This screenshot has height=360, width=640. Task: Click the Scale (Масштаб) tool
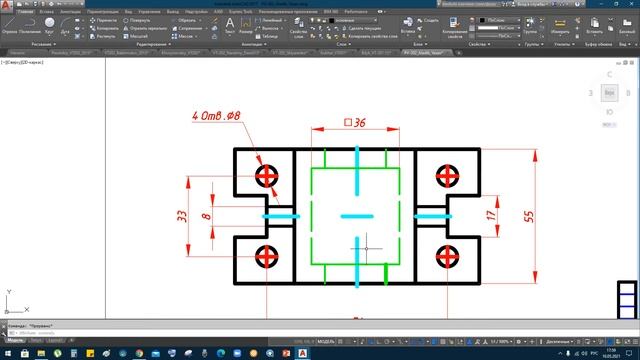[x=136, y=36]
